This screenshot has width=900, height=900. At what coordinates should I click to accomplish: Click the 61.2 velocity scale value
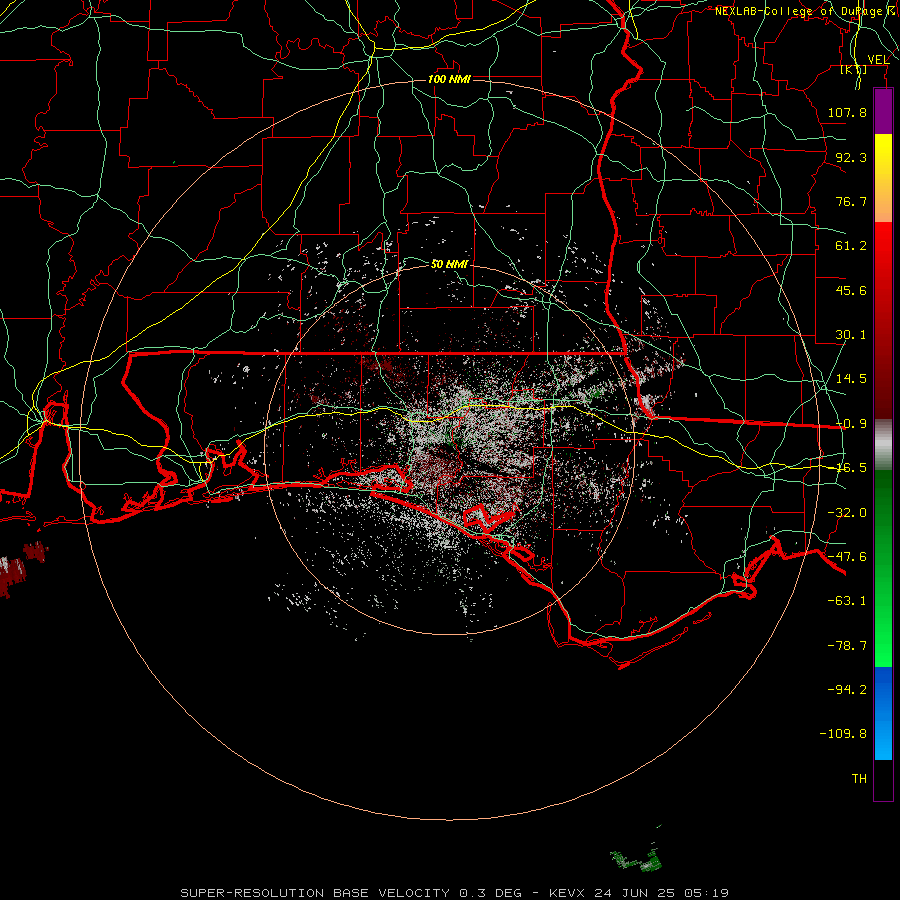(x=851, y=246)
